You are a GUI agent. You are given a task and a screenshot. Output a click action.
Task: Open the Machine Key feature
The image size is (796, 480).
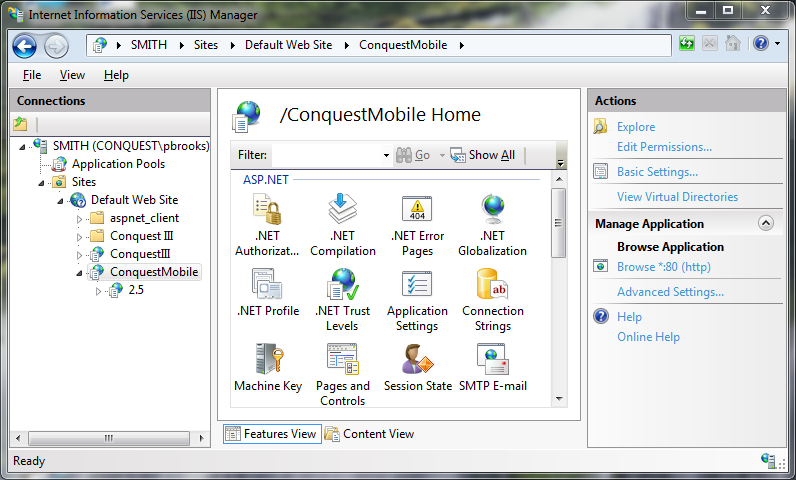click(x=268, y=368)
